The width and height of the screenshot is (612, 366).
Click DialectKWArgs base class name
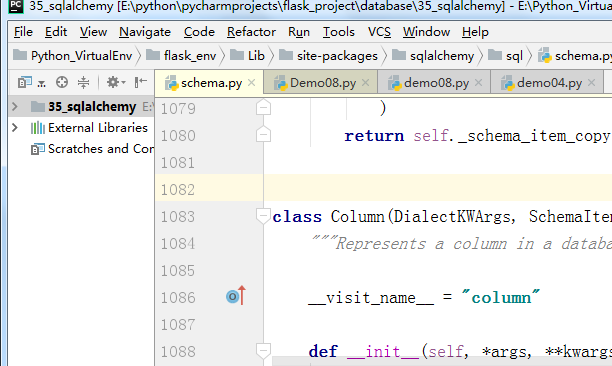[452, 217]
